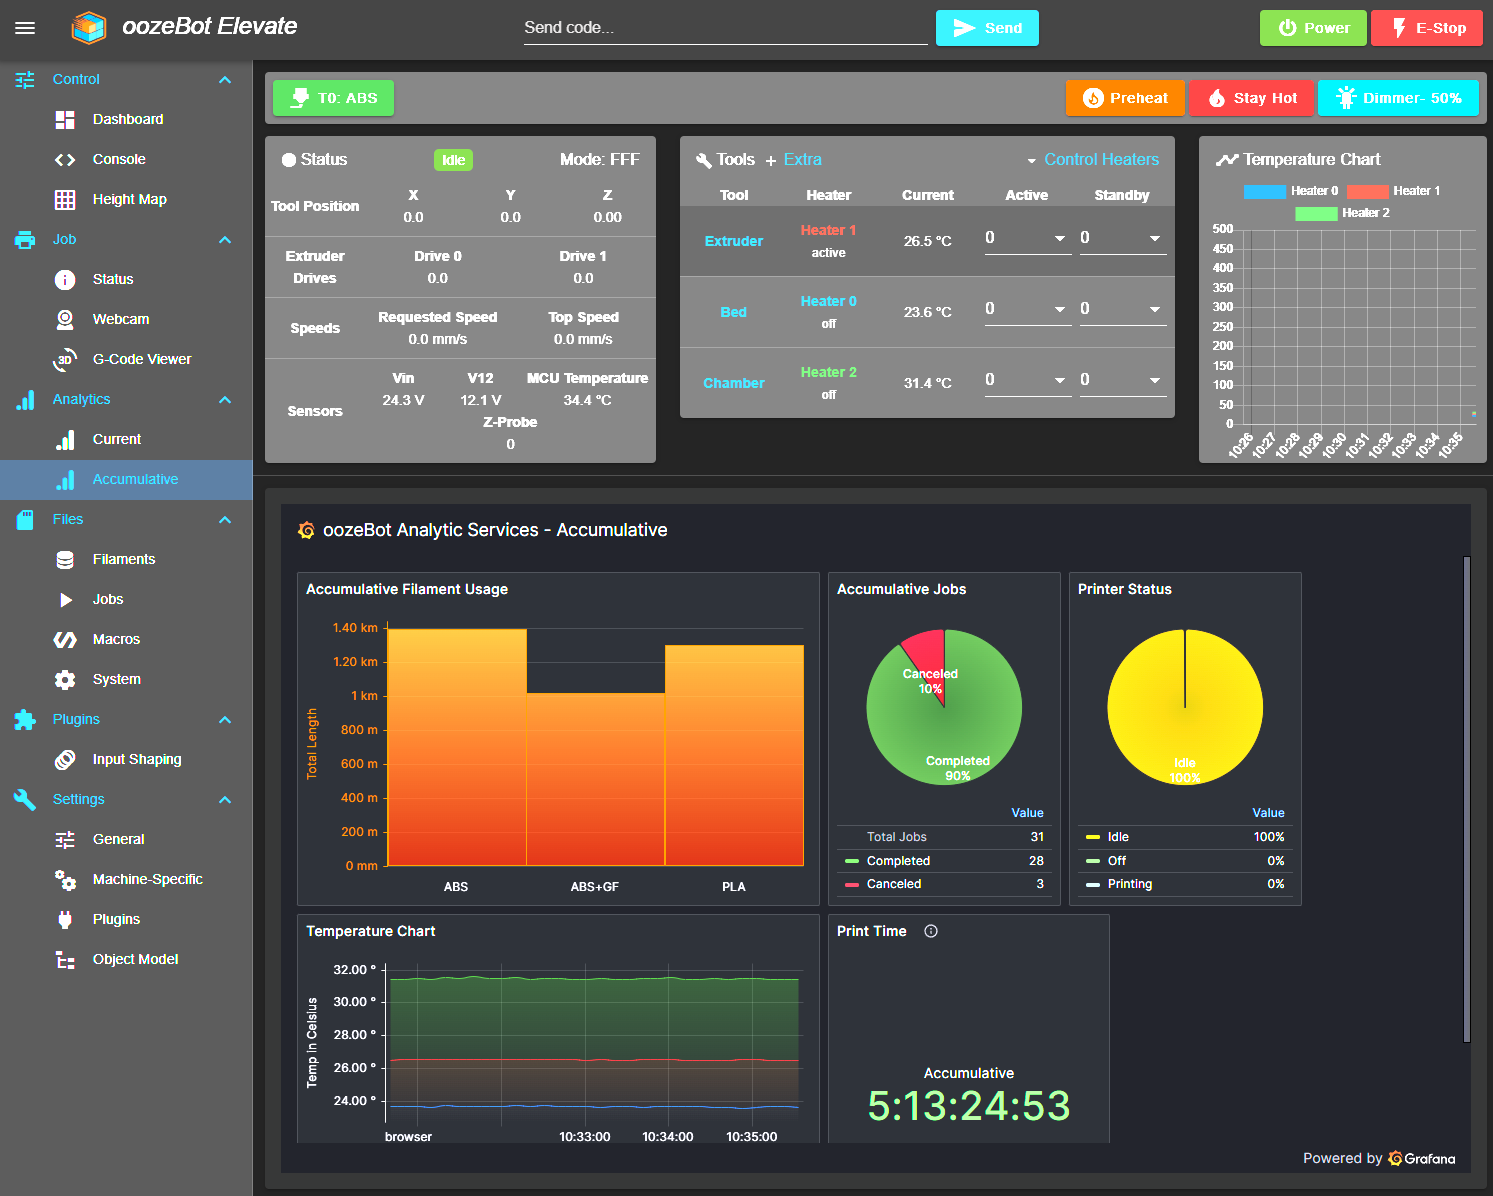
Task: Open the Dashboard page
Action: pyautogui.click(x=126, y=120)
